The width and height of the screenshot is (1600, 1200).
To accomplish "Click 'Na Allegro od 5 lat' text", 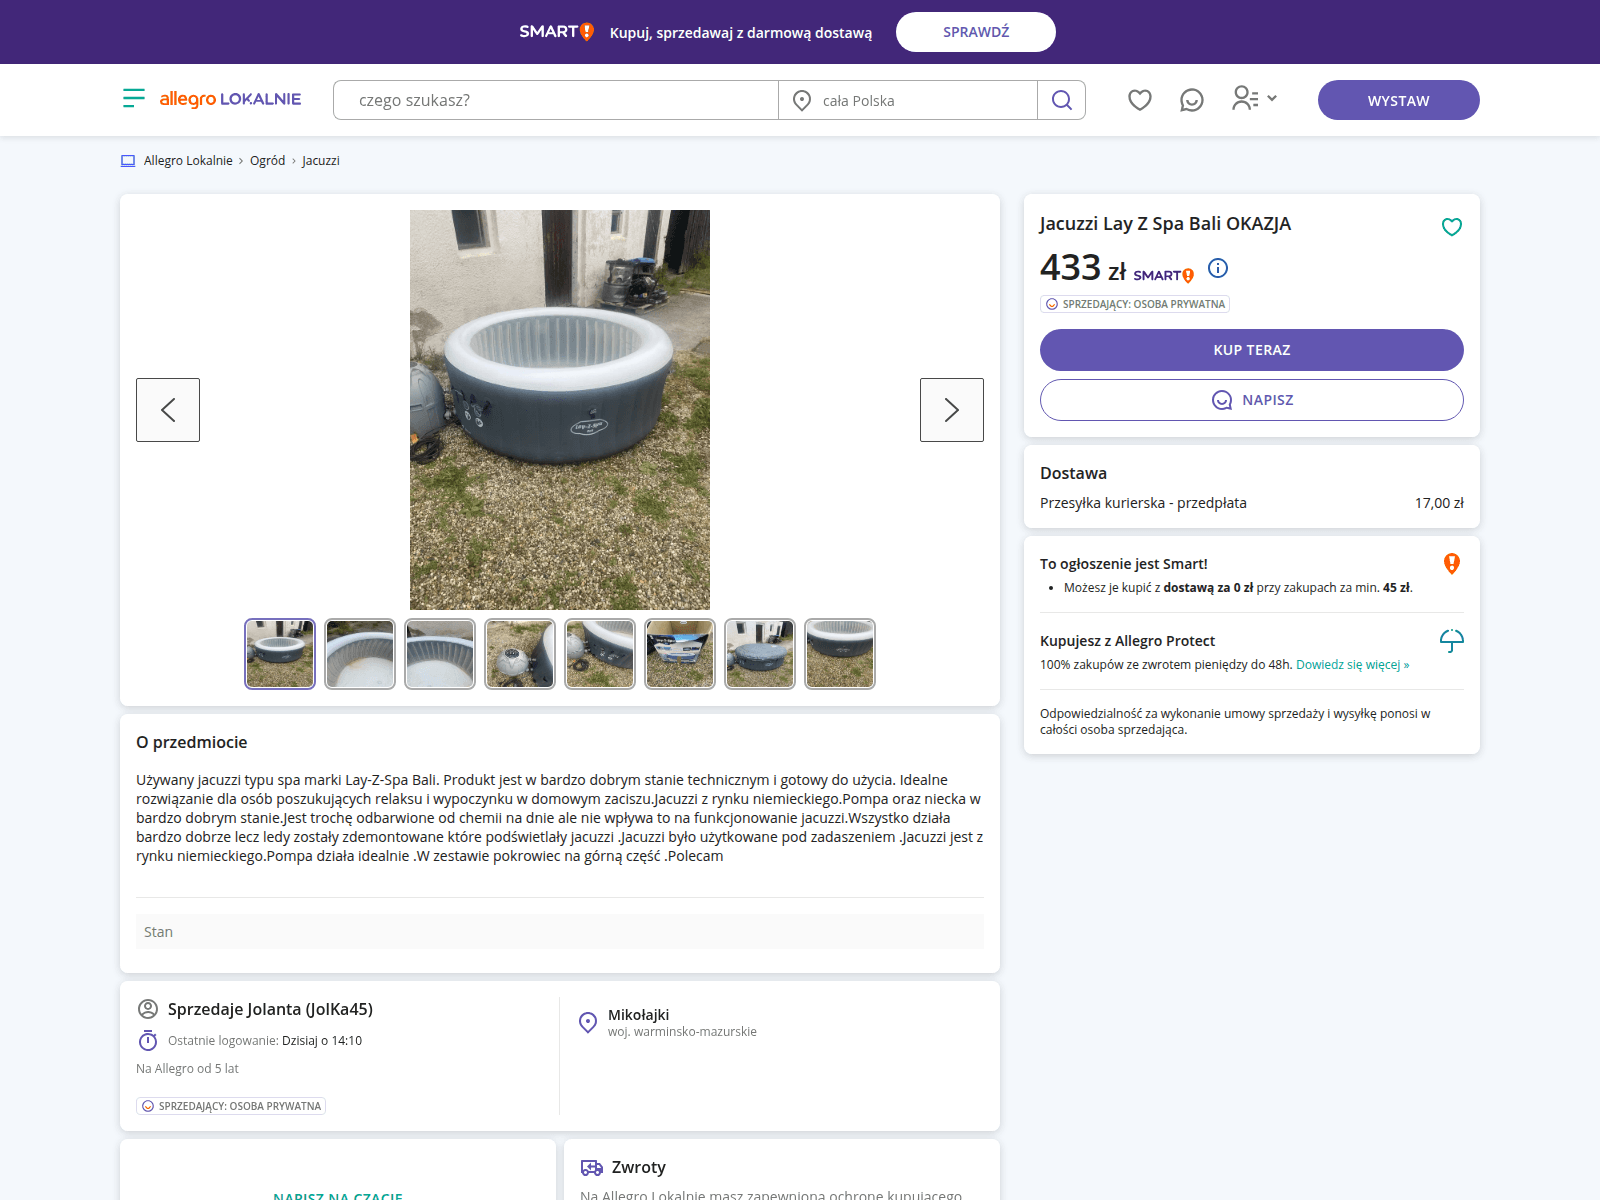I will coord(187,1069).
